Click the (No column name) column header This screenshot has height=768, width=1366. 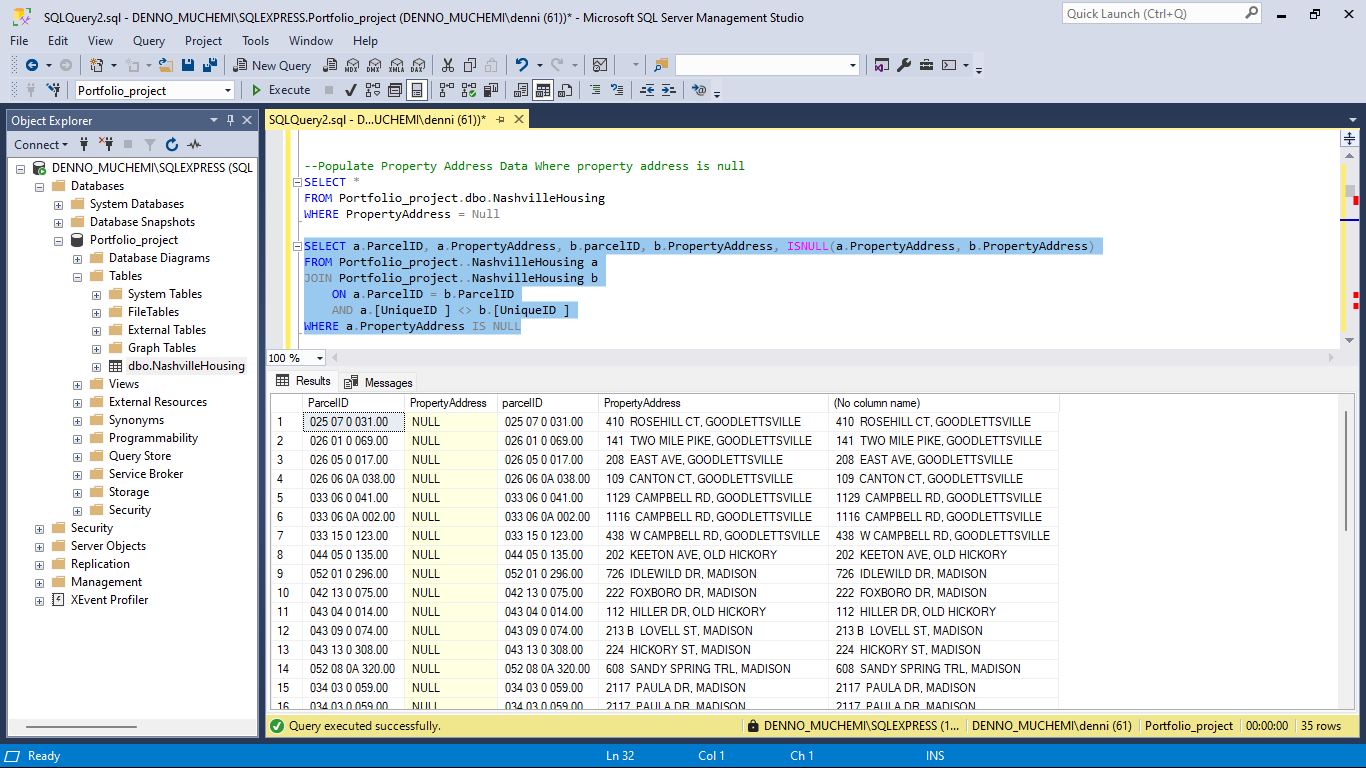pyautogui.click(x=943, y=403)
